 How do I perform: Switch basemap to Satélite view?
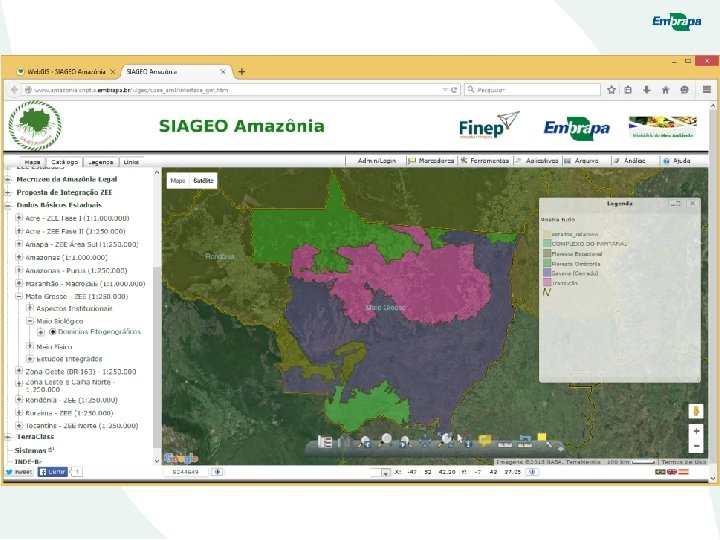pyautogui.click(x=203, y=180)
